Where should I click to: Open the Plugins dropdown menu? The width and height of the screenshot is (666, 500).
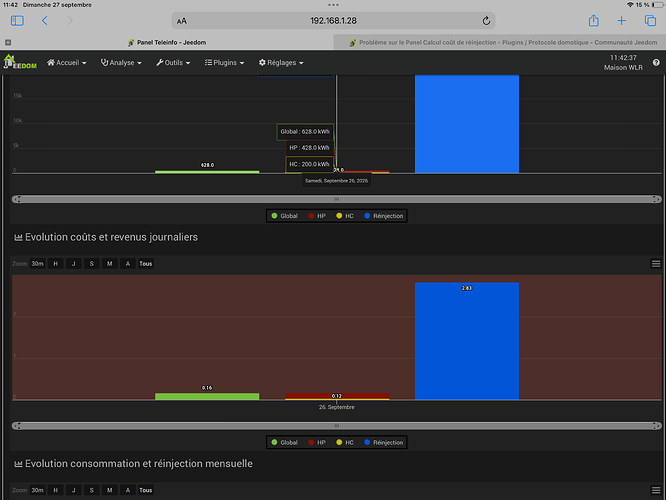(225, 62)
